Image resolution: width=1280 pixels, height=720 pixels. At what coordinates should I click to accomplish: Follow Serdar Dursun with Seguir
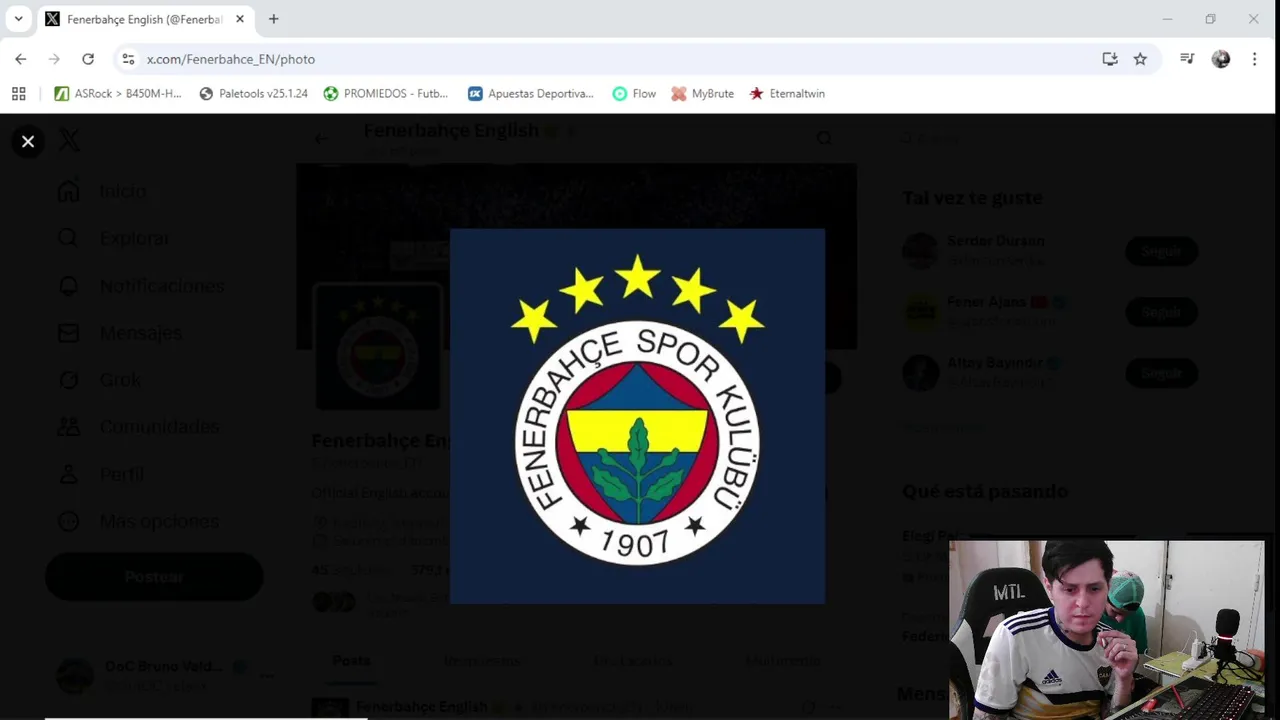(1161, 251)
